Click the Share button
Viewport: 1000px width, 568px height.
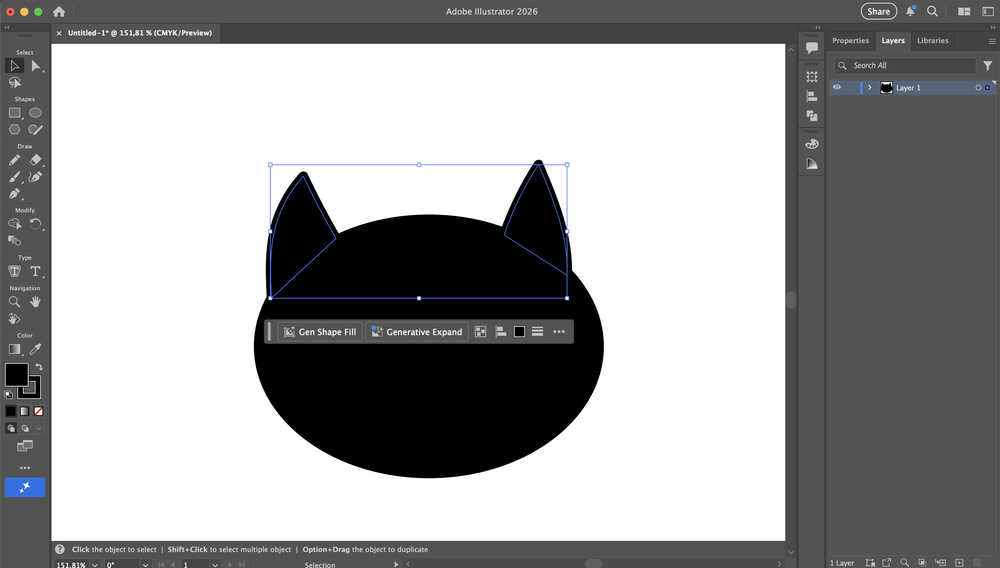pyautogui.click(x=878, y=11)
